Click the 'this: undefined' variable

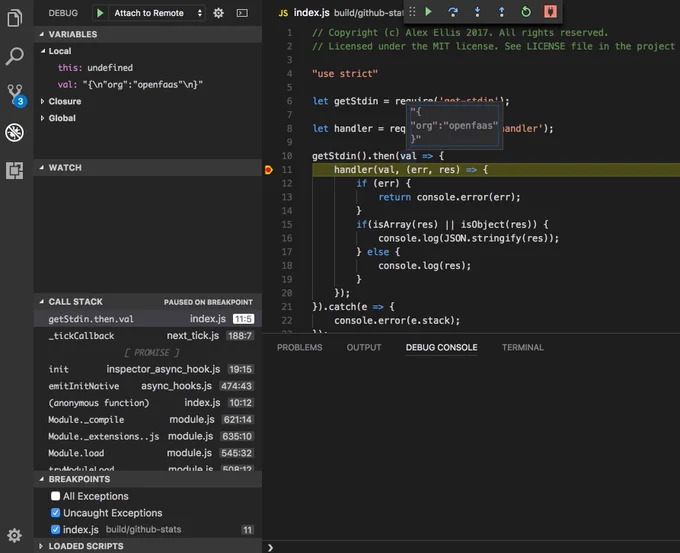point(95,68)
